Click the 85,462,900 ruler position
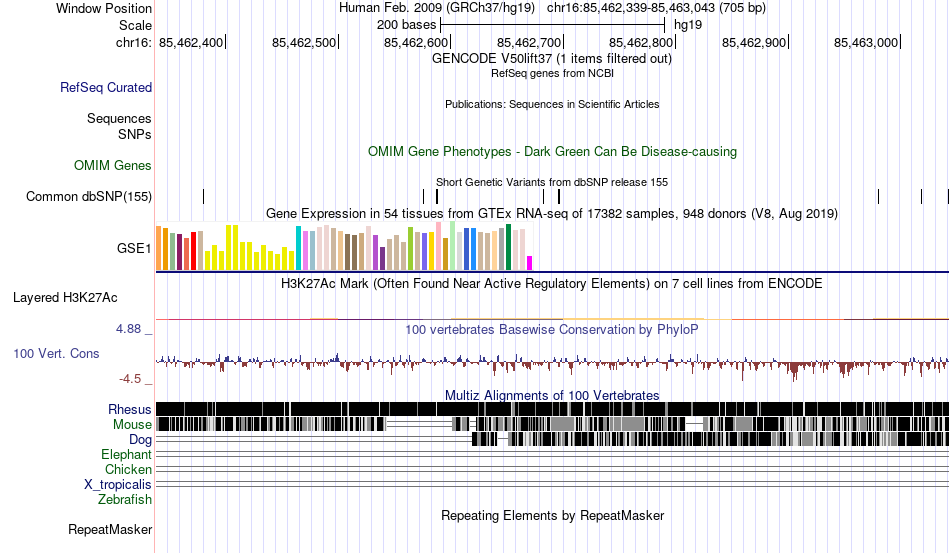950x553 pixels. [x=755, y=42]
